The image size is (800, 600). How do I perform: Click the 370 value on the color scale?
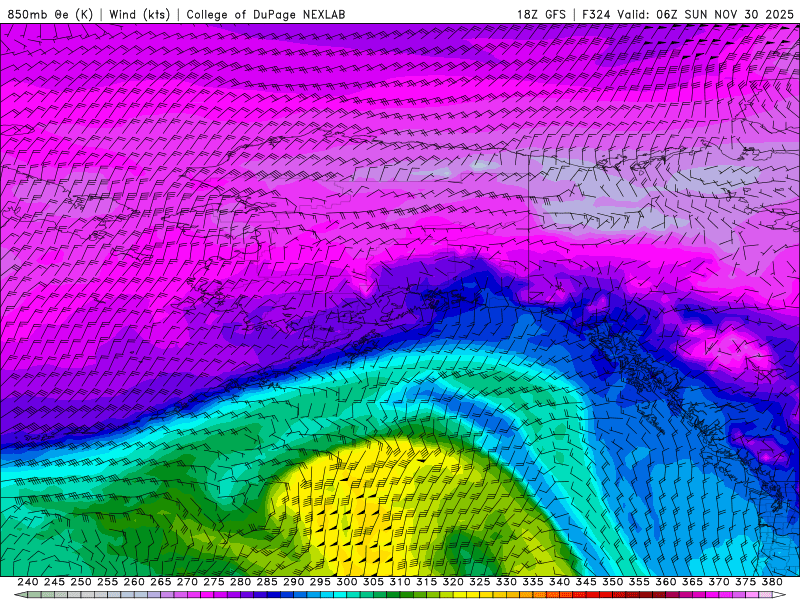coord(719,582)
